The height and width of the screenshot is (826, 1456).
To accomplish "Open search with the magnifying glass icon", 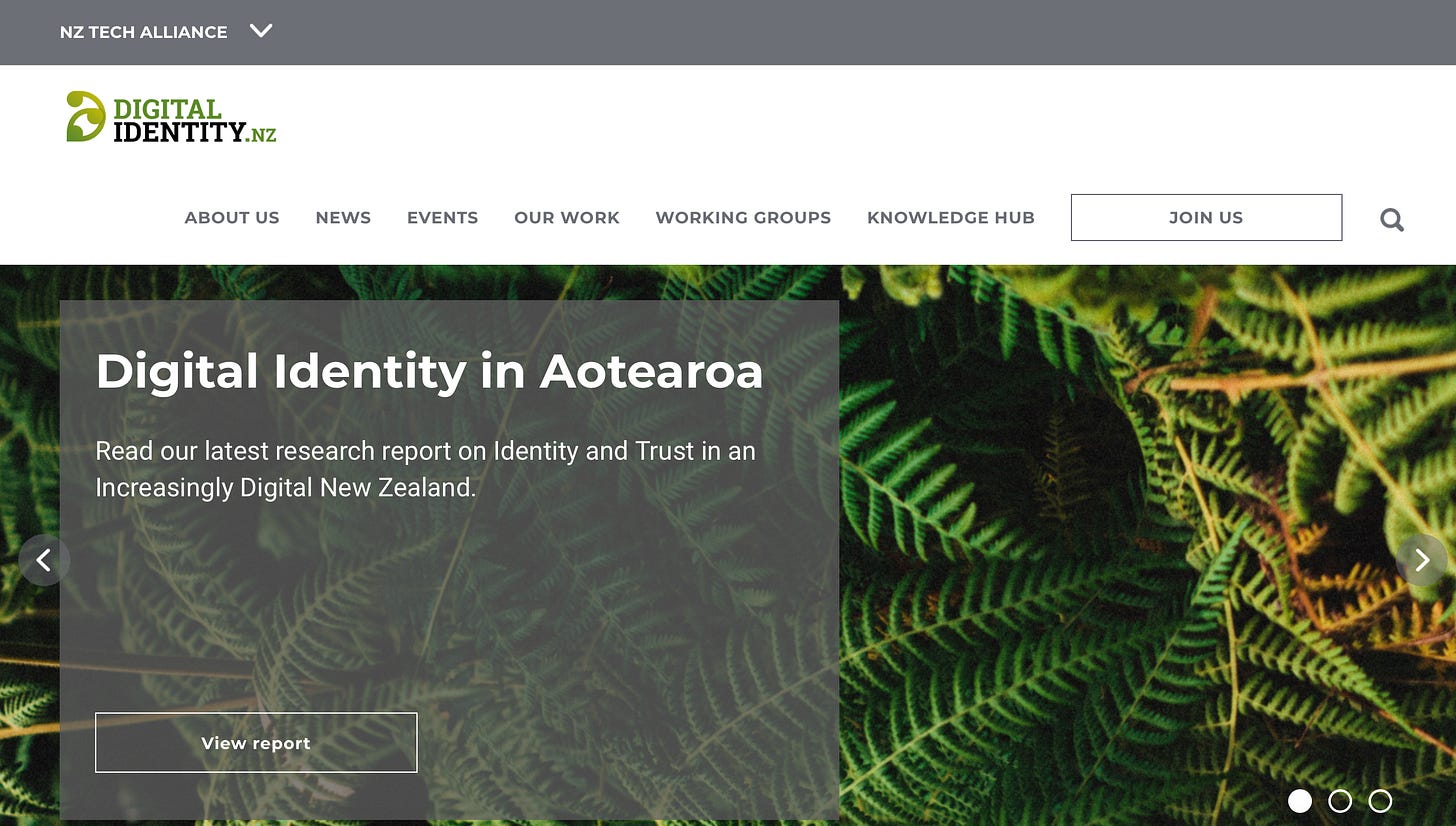I will [1392, 219].
